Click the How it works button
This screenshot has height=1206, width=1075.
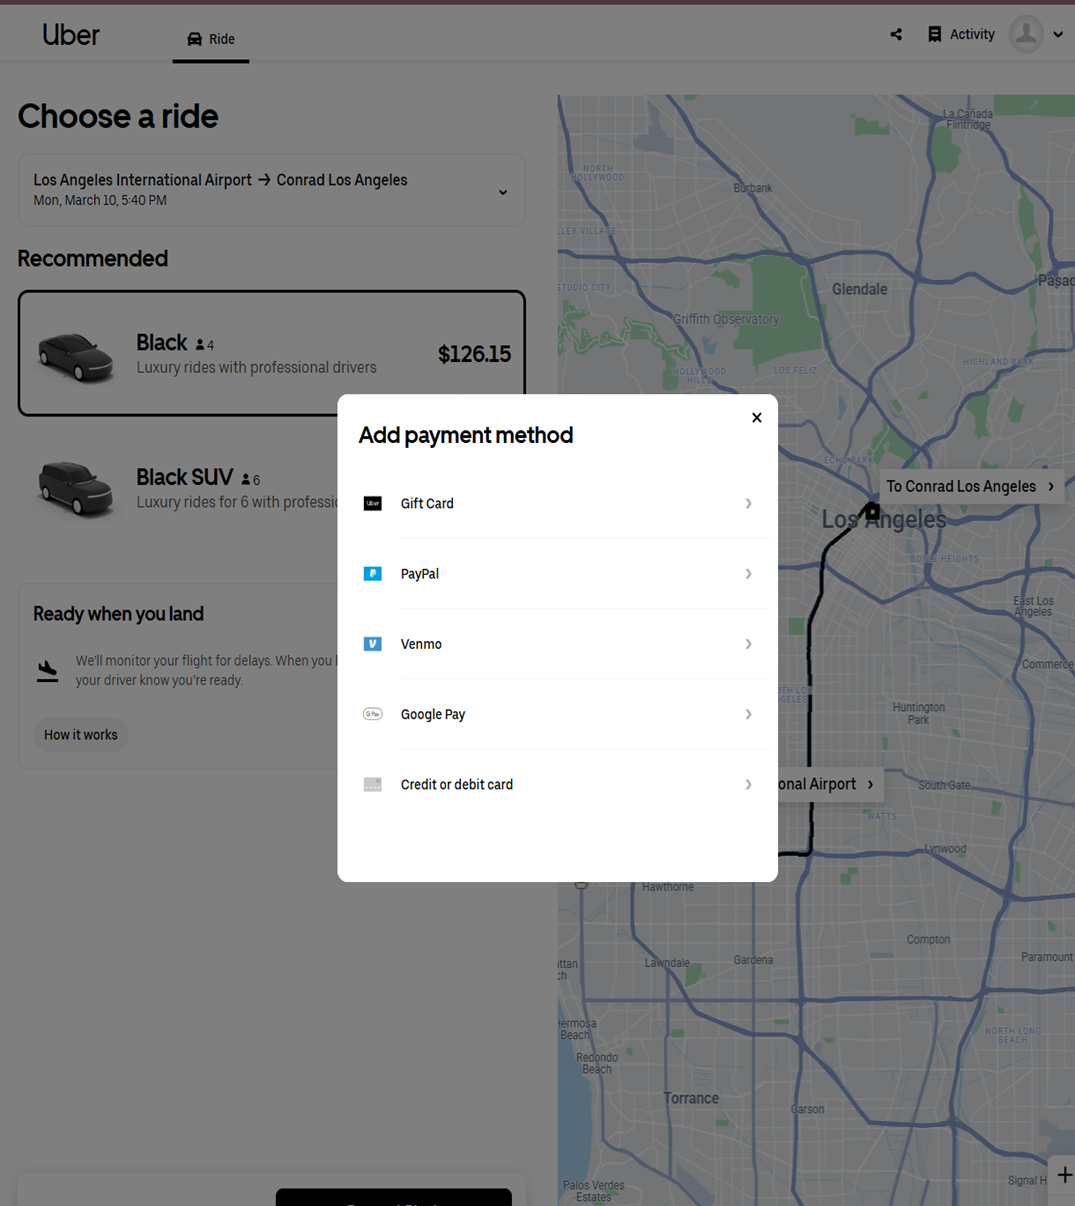tap(81, 735)
